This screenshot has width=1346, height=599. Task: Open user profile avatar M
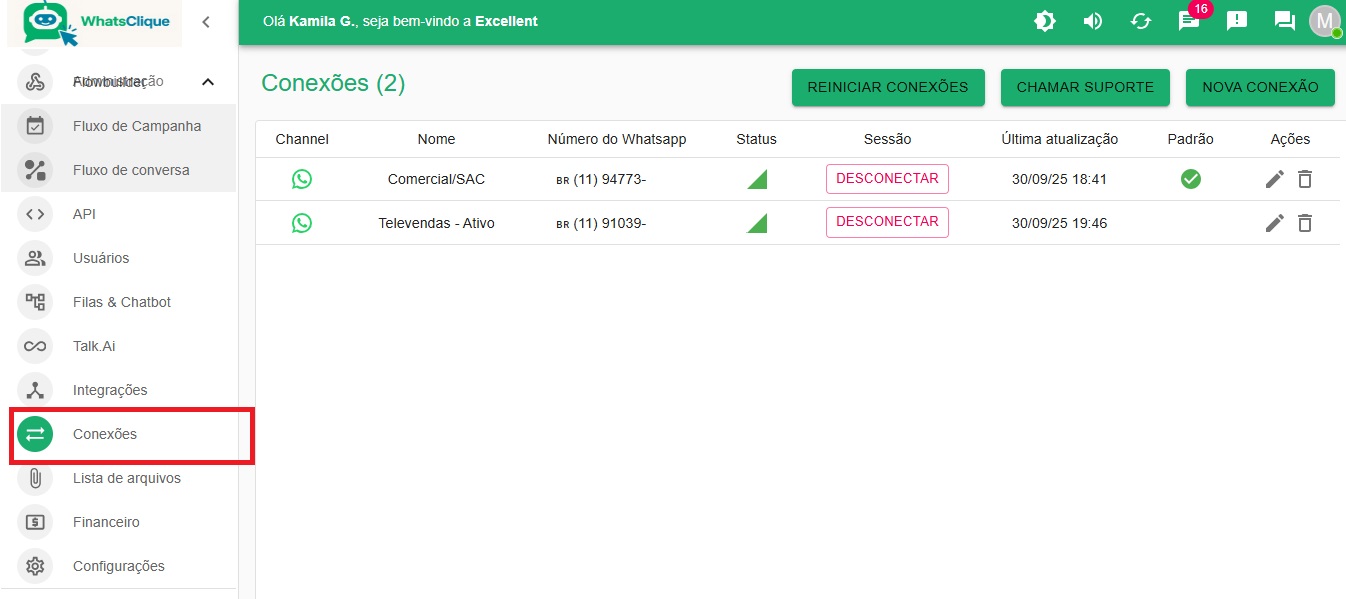1325,21
